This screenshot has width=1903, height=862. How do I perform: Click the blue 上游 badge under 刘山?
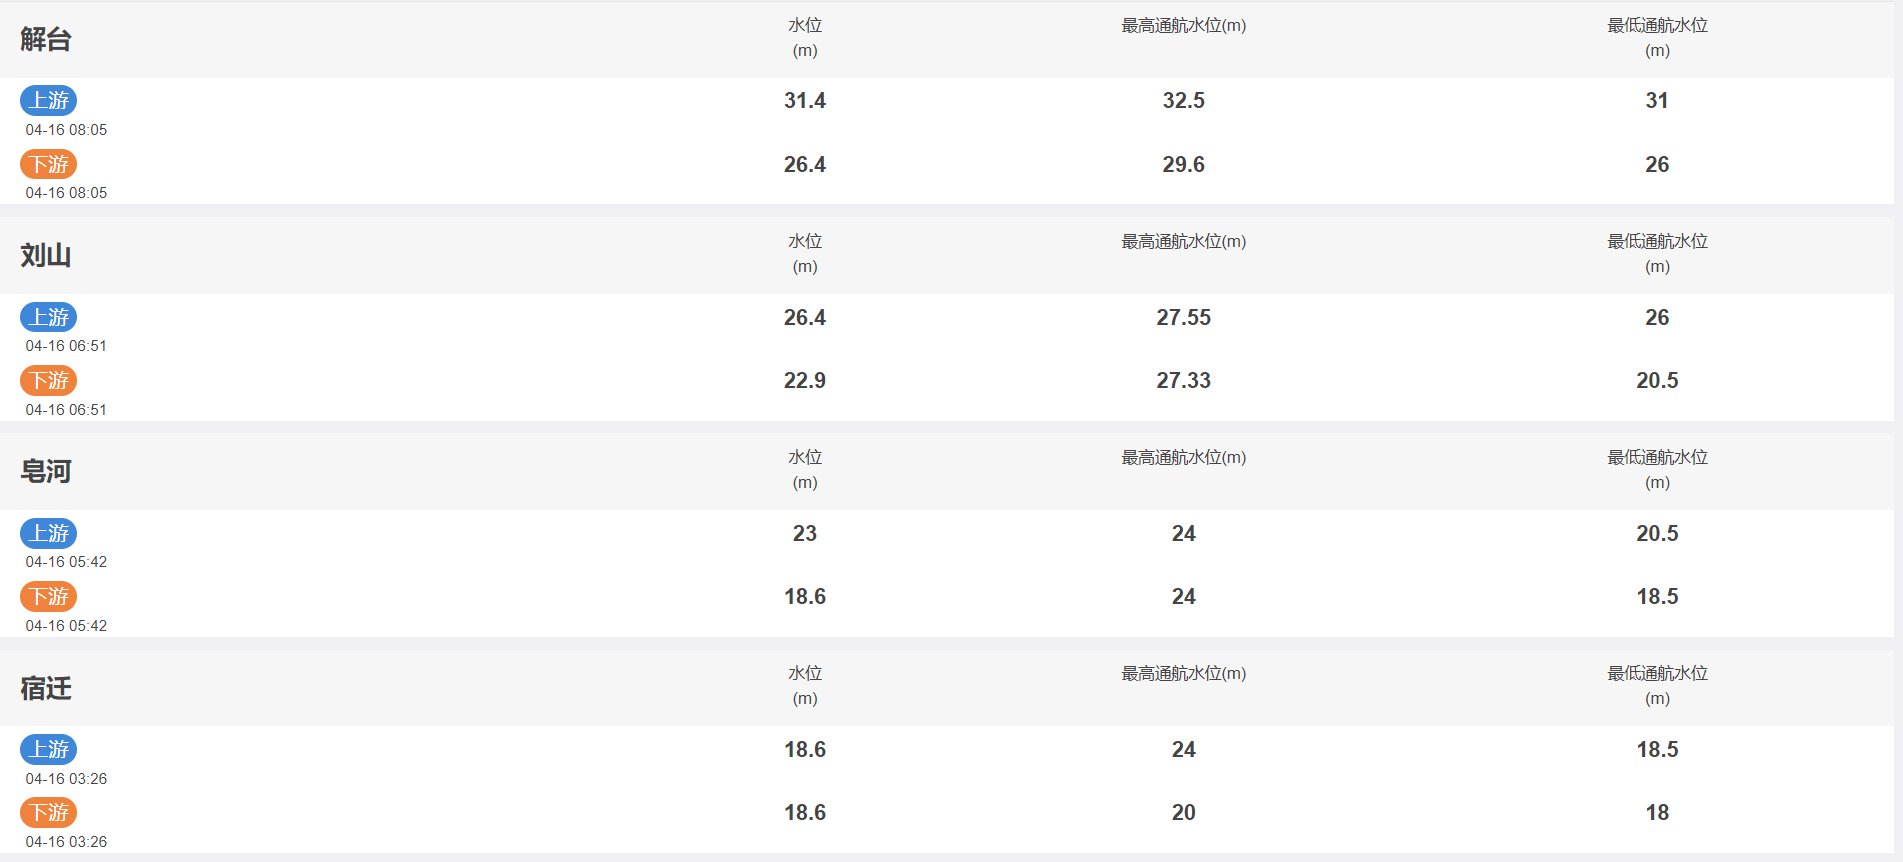click(49, 317)
